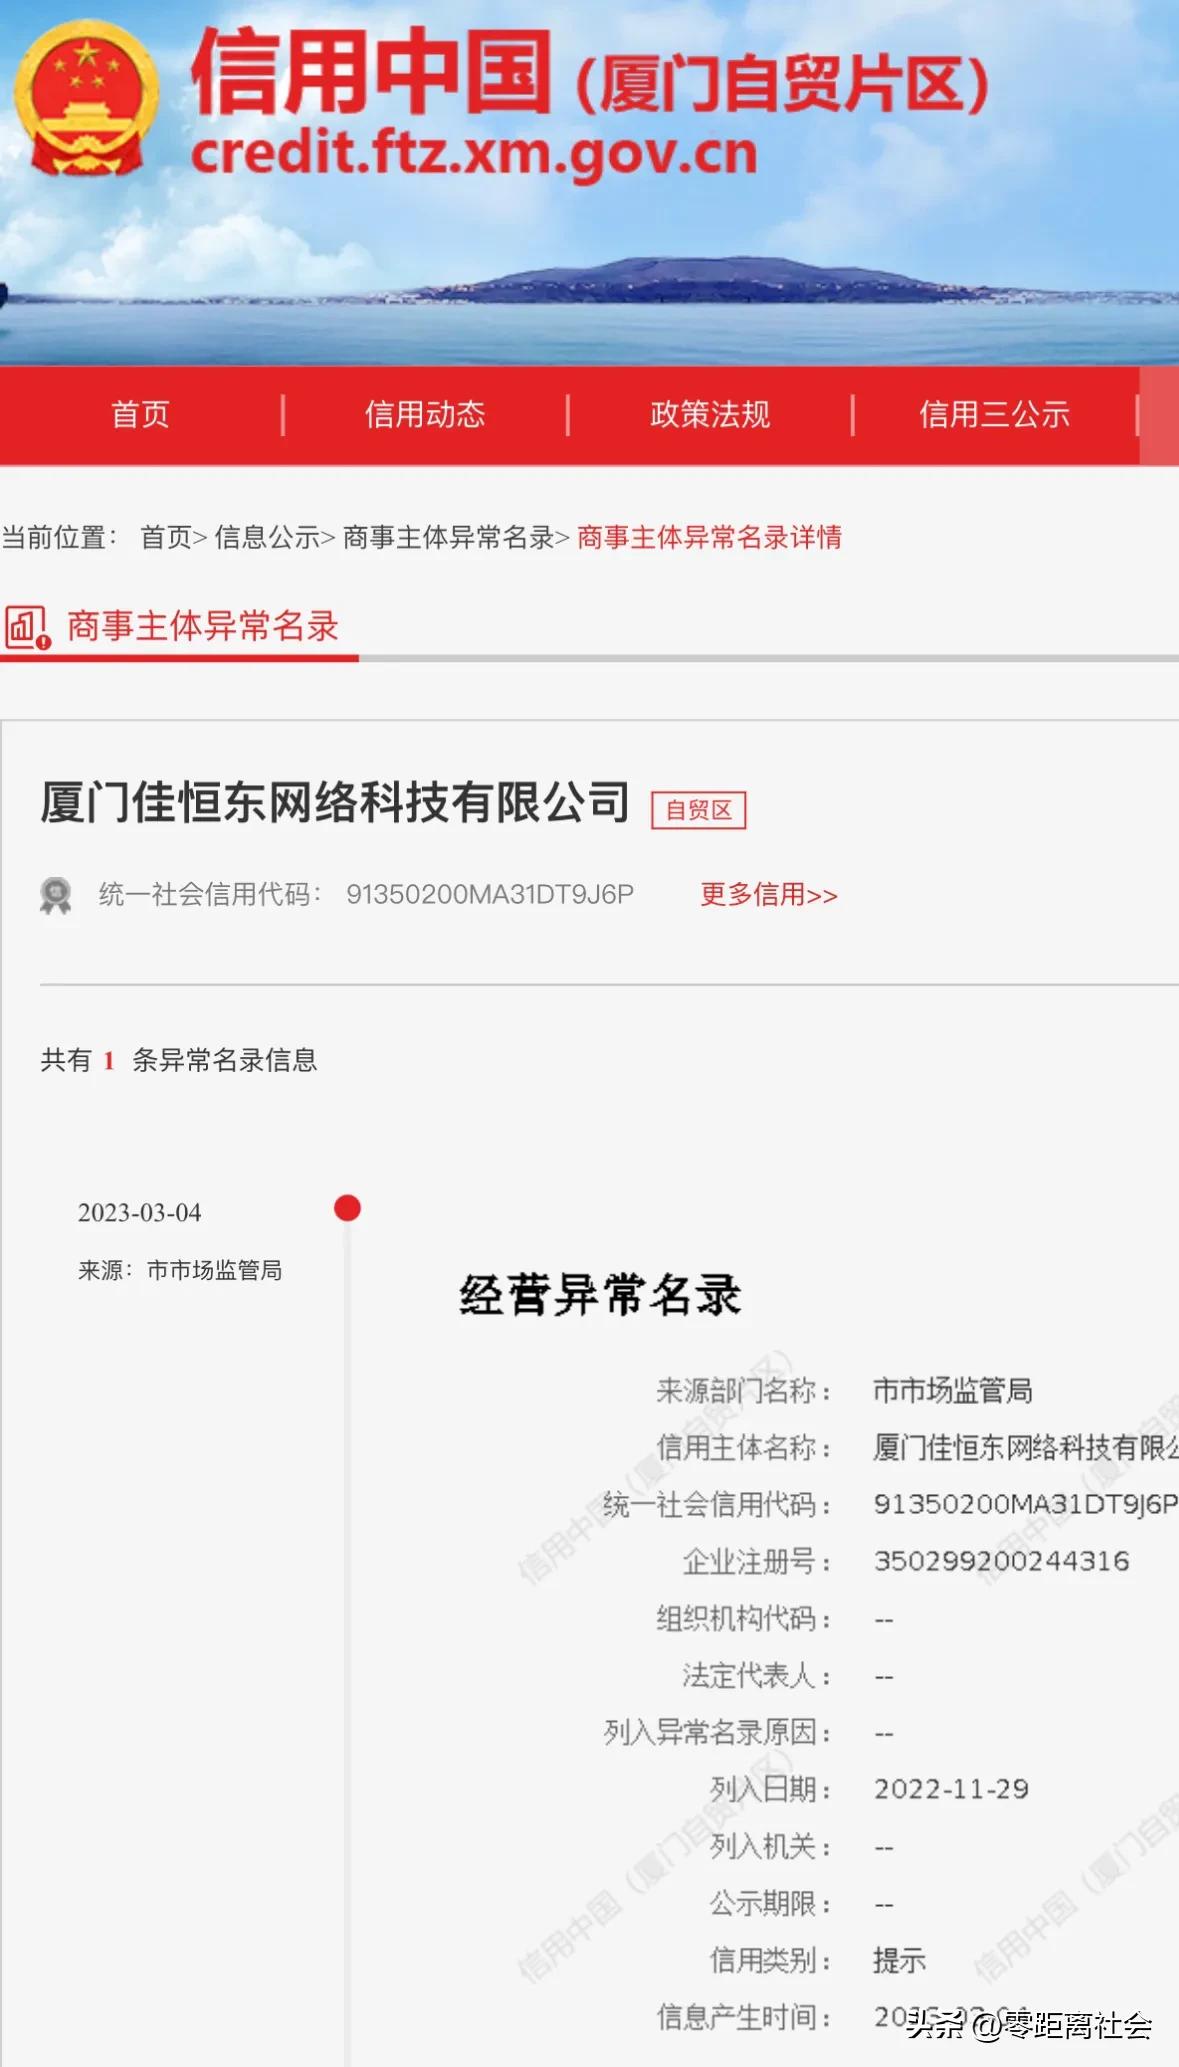1179x2067 pixels.
Task: Click 首页 in the breadcrumb
Action: click(166, 537)
